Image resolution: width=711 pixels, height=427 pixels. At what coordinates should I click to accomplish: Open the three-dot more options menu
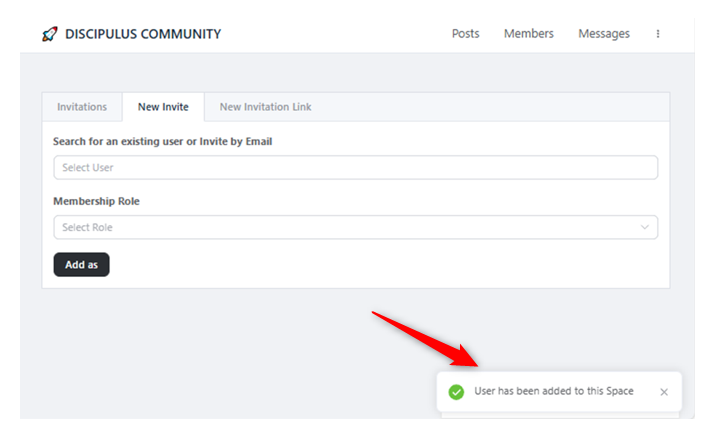click(x=658, y=34)
